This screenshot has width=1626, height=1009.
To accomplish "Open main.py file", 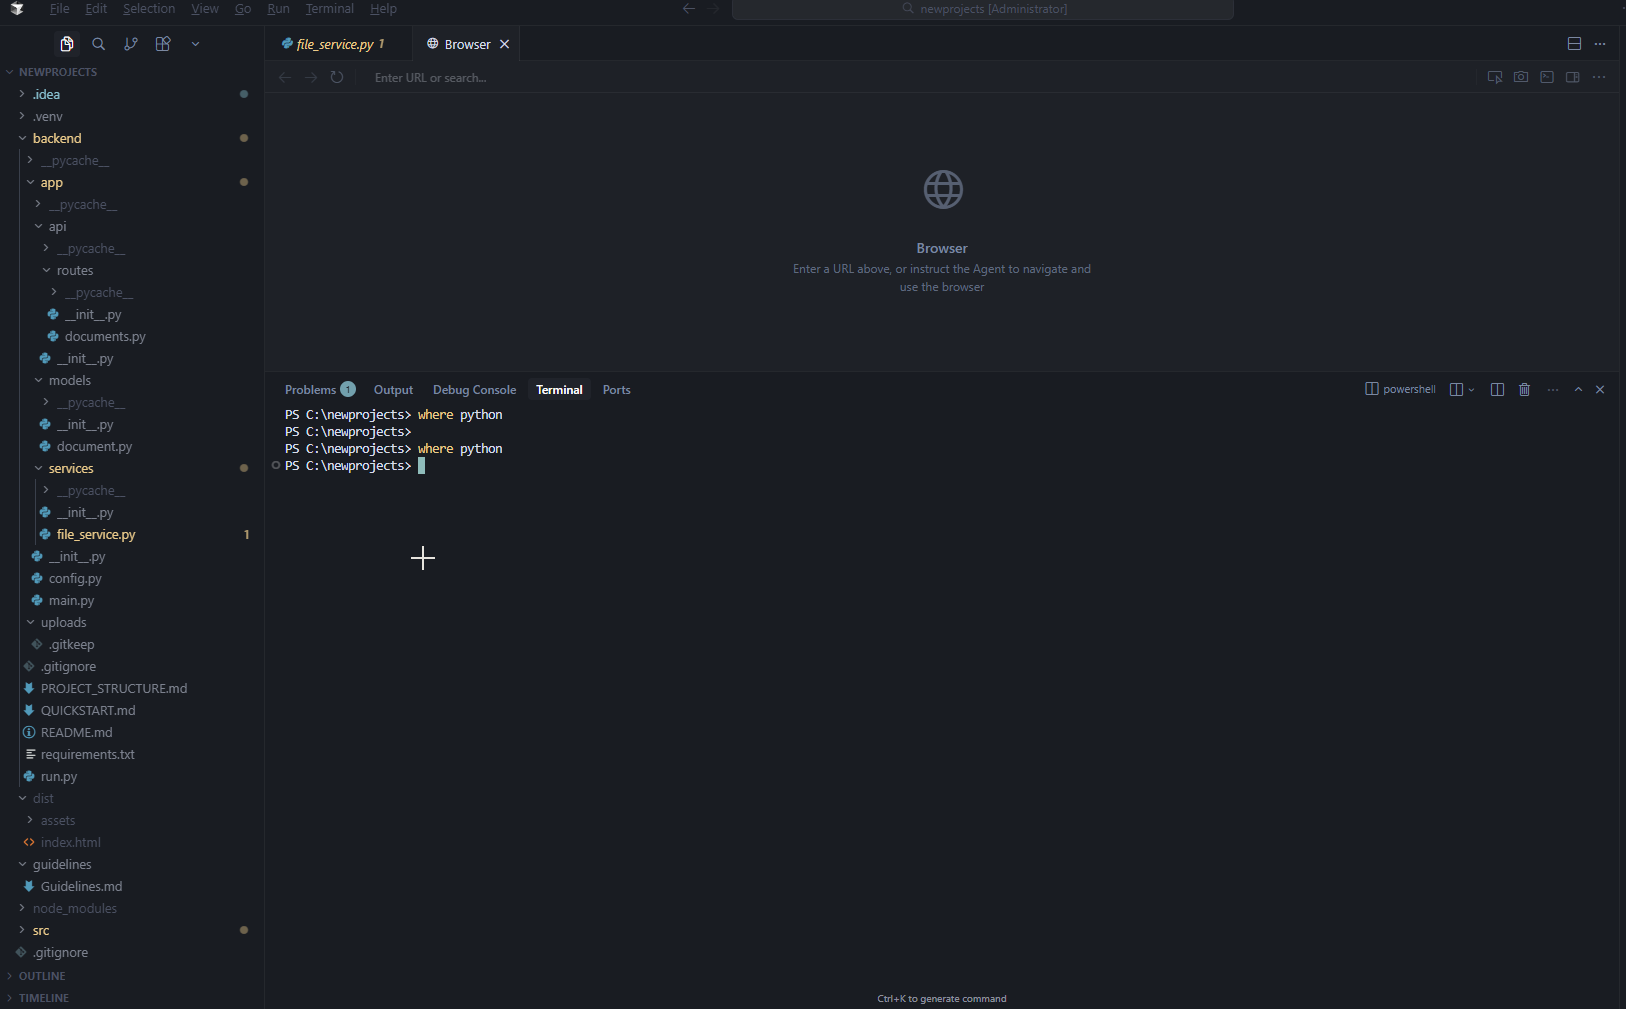I will (x=132, y=600).
